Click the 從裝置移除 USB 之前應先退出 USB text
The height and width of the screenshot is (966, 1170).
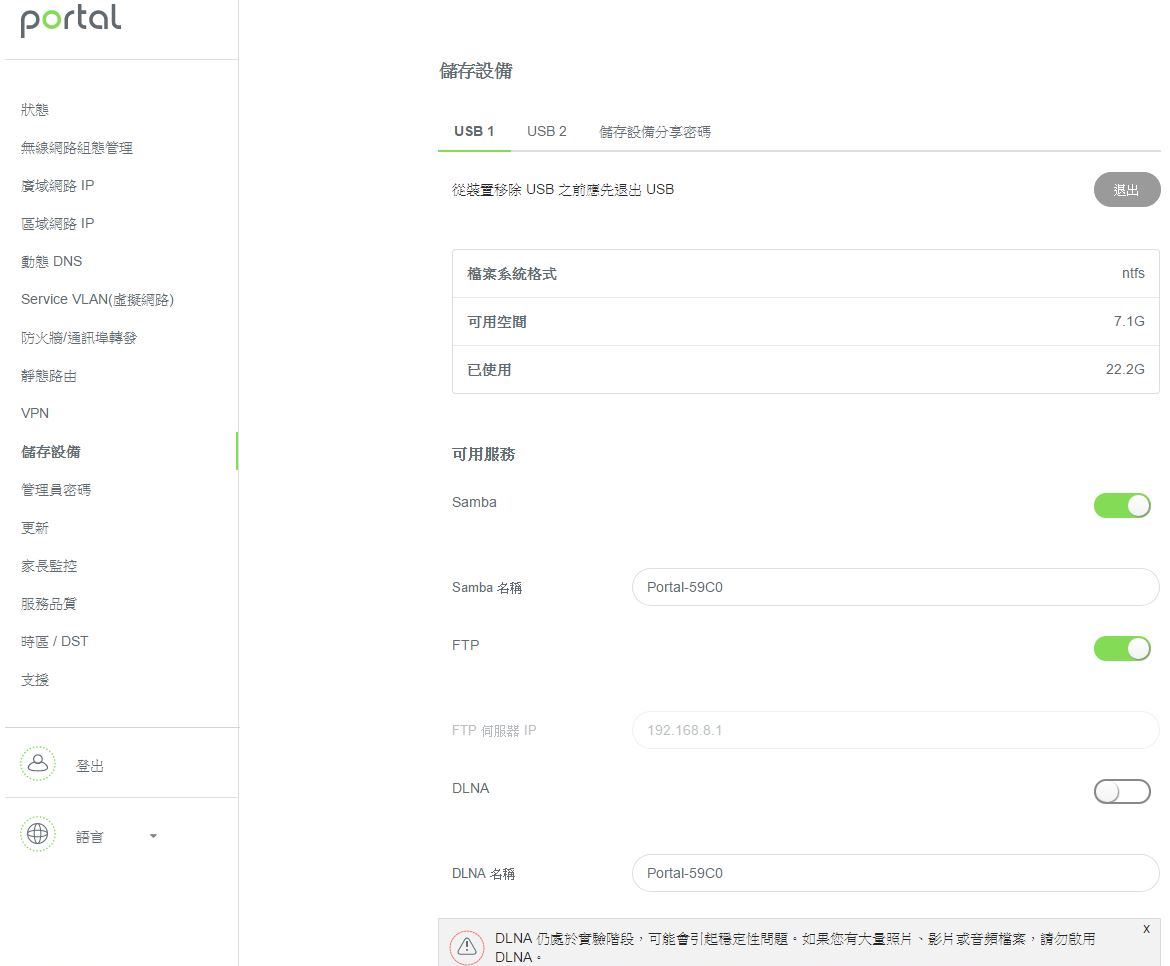(x=563, y=189)
